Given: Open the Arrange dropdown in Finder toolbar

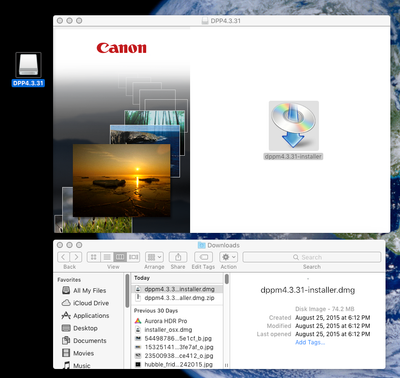Looking at the screenshot, I should point(154,257).
